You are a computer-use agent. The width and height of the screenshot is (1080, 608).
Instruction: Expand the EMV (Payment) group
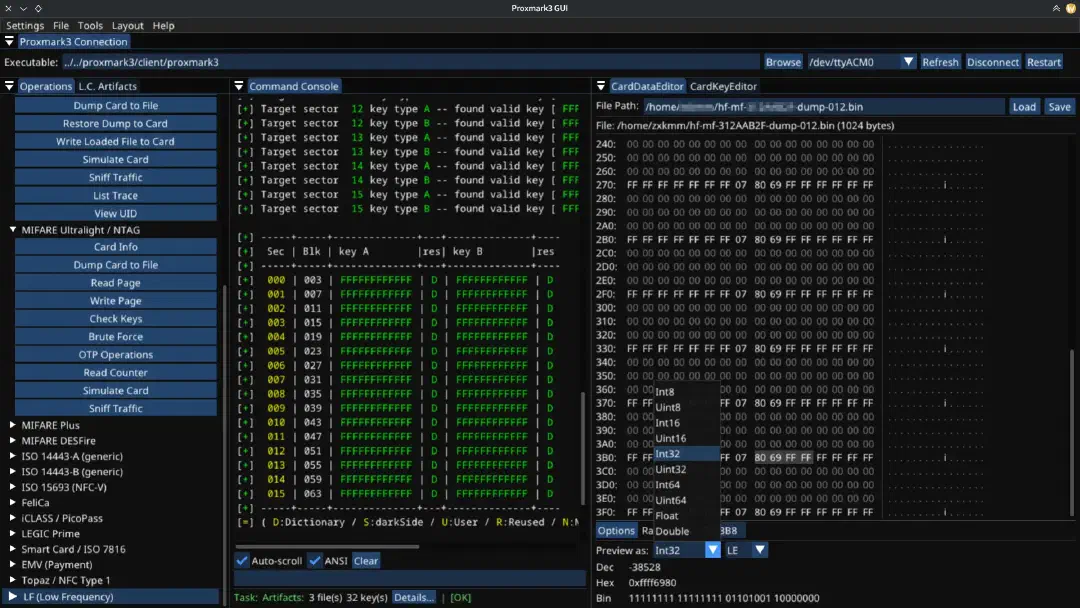12,565
